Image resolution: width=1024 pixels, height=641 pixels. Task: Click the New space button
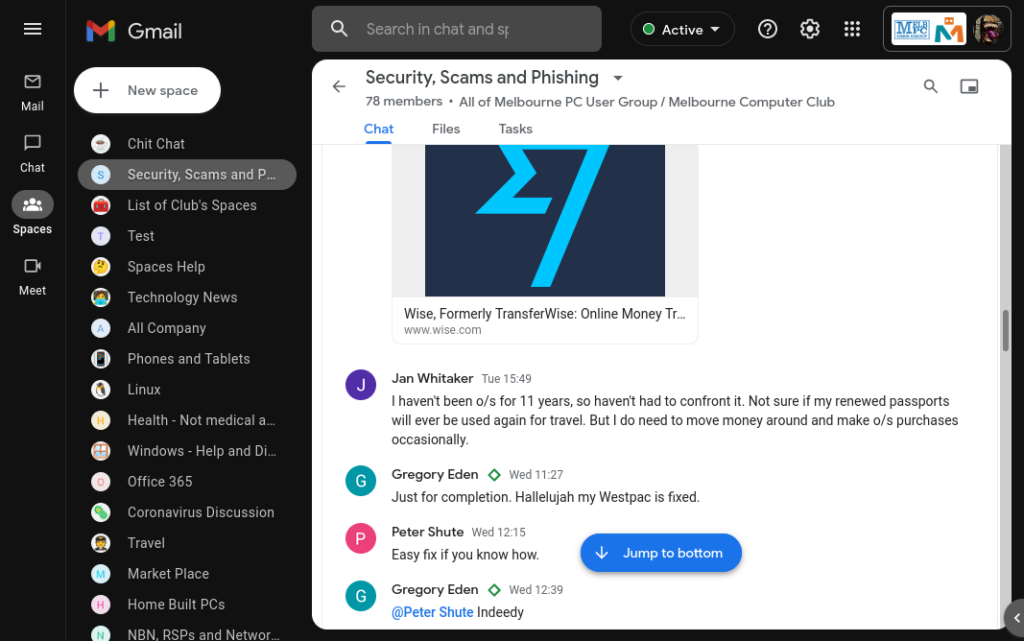147,90
